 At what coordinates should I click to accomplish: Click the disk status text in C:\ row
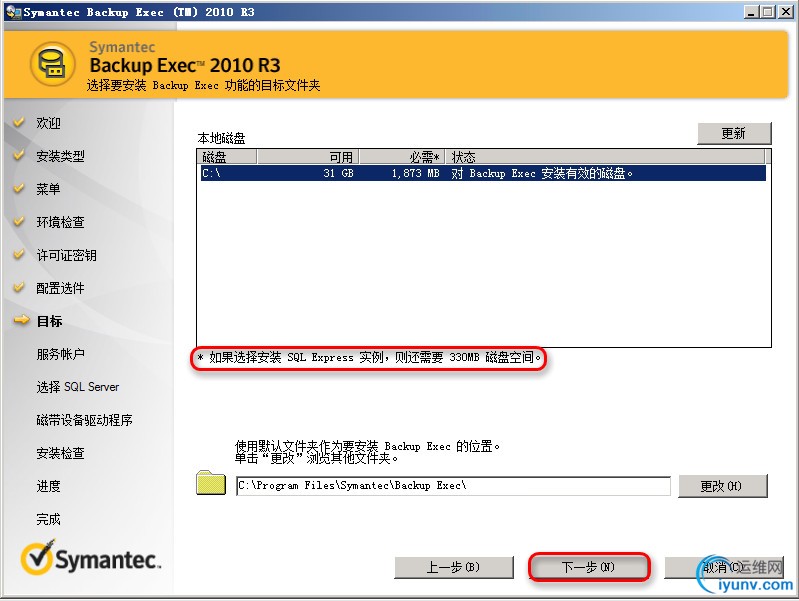click(542, 173)
